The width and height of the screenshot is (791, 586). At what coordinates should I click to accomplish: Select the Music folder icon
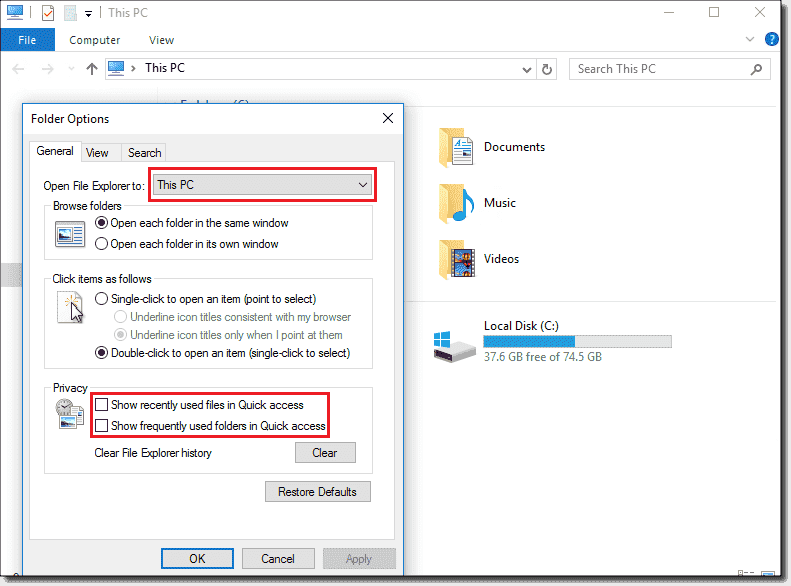pyautogui.click(x=456, y=203)
